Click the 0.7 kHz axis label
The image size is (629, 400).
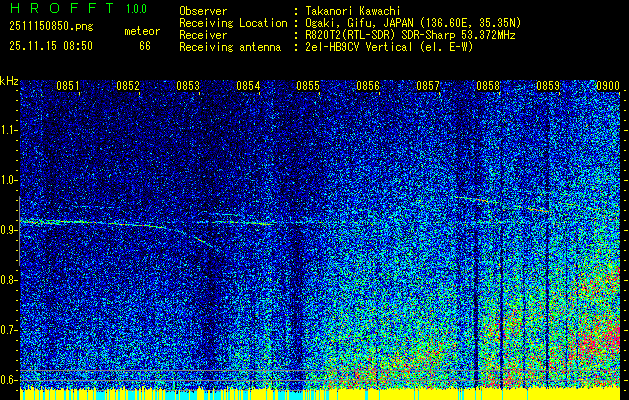[x=8, y=330]
